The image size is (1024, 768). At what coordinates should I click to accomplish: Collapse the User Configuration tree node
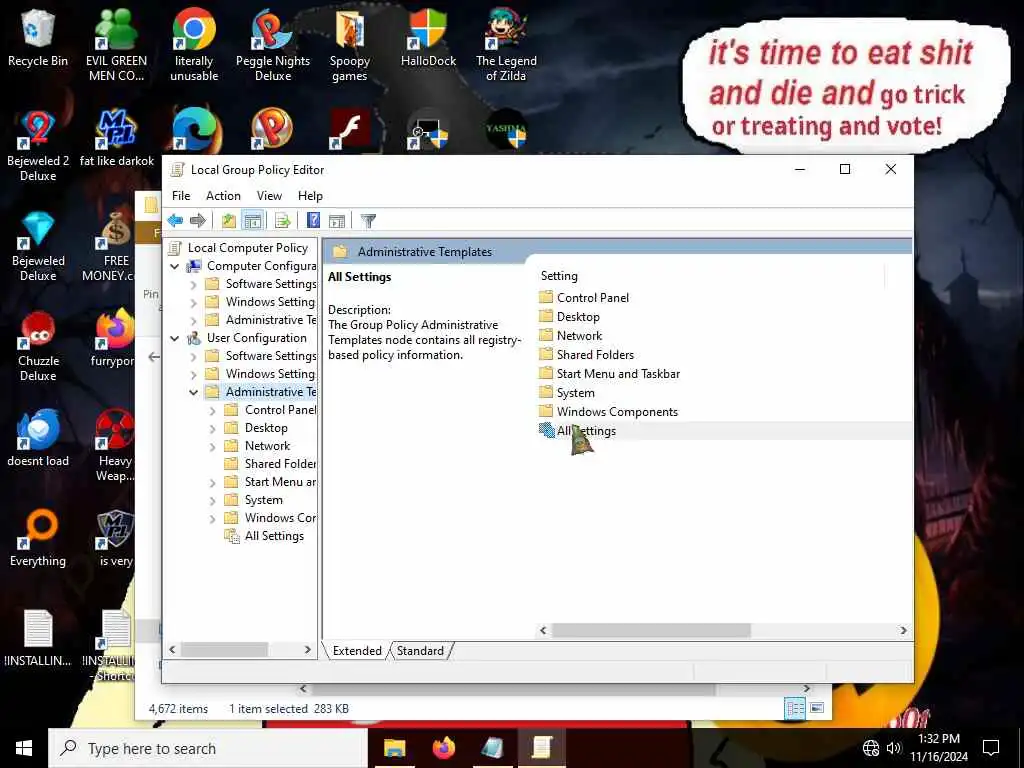(x=174, y=338)
